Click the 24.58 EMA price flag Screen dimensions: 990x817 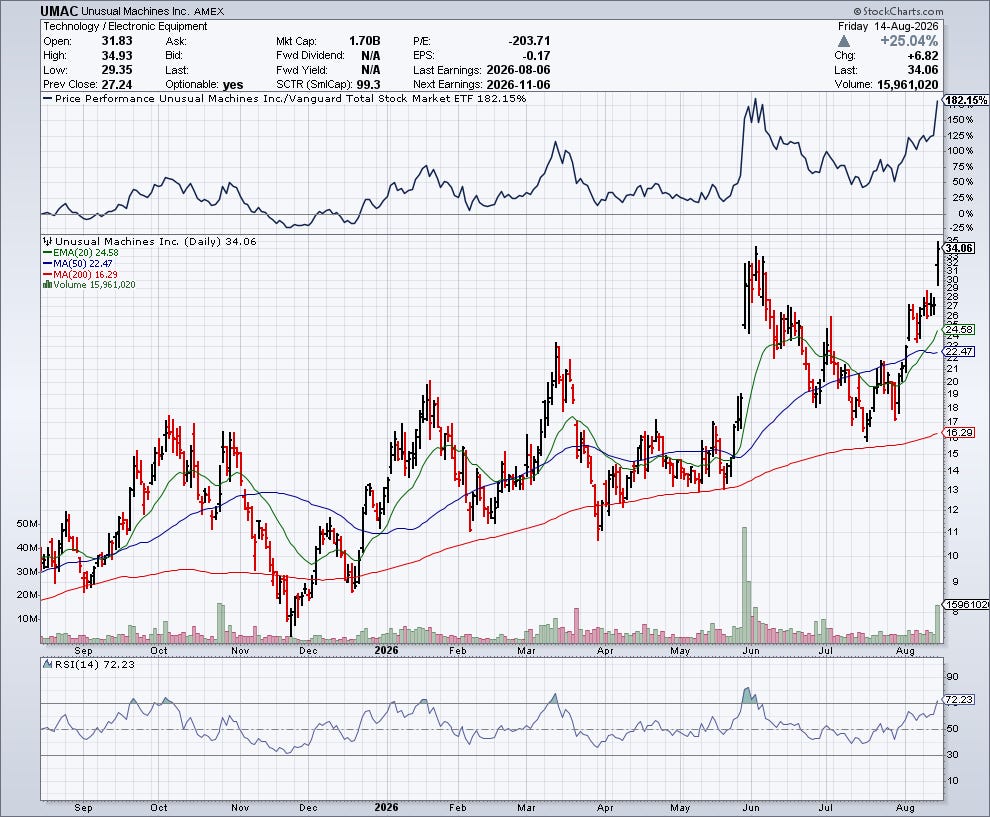[x=958, y=330]
